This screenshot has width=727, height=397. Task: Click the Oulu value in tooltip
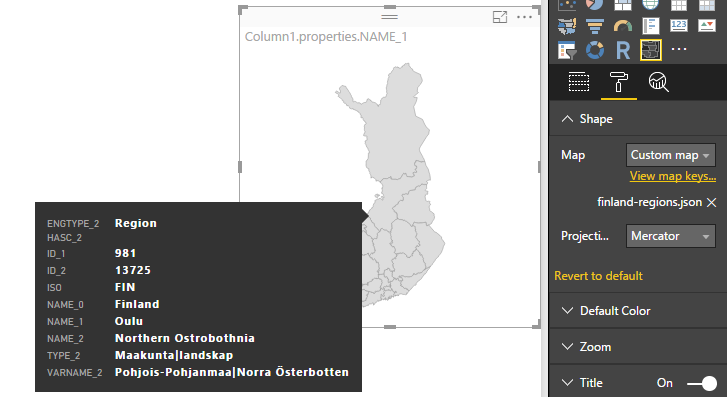click(129, 321)
